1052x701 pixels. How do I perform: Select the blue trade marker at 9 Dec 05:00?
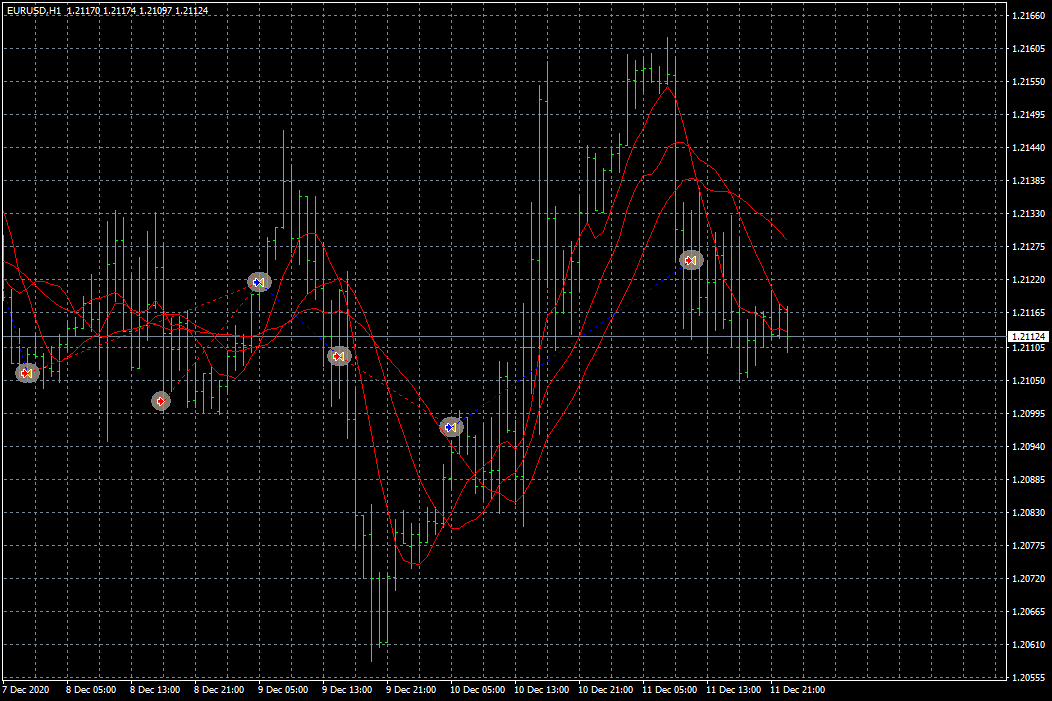pyautogui.click(x=259, y=282)
